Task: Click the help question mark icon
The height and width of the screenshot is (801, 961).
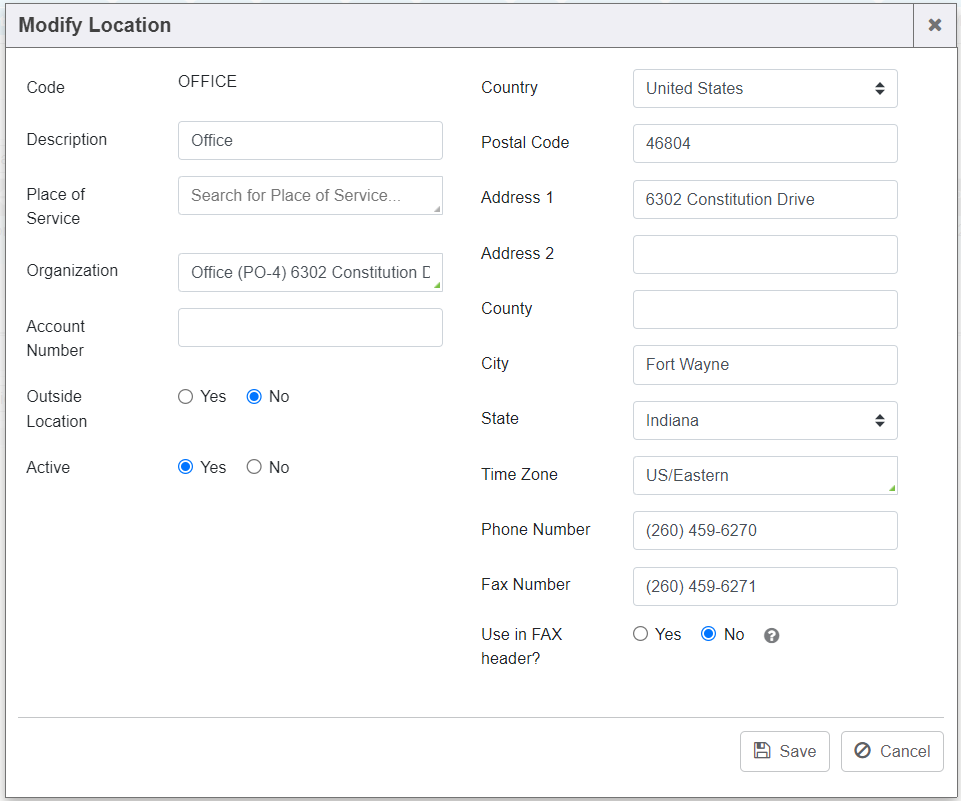Action: pyautogui.click(x=771, y=636)
